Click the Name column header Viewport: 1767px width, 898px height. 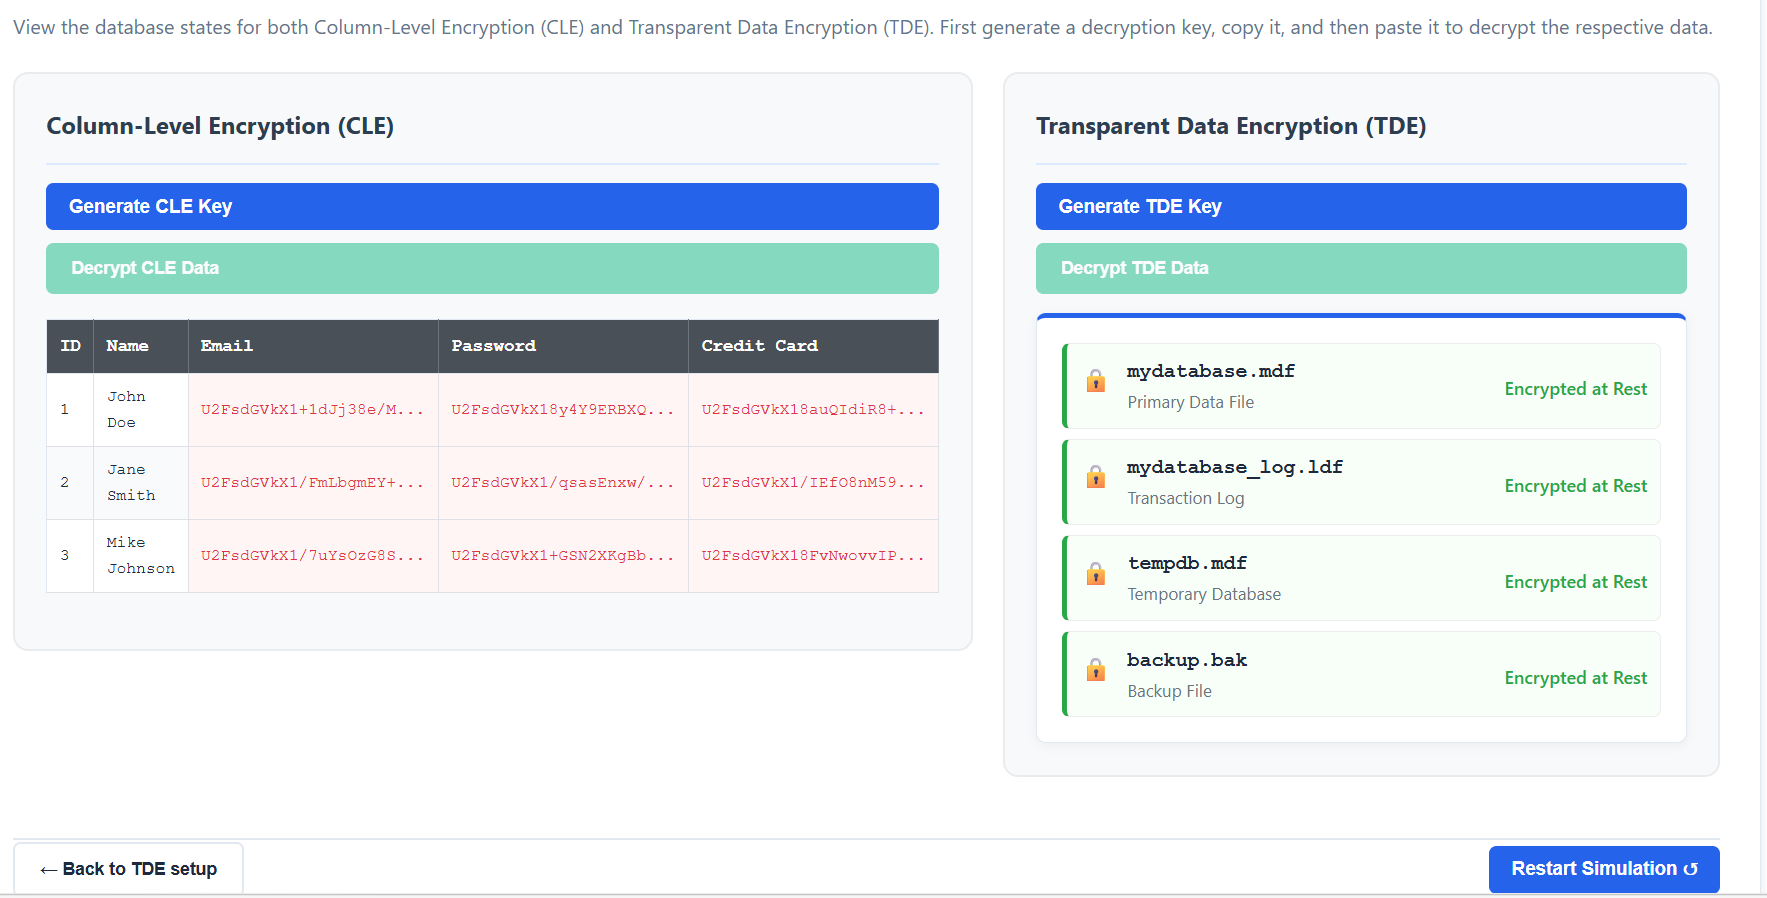[127, 346]
